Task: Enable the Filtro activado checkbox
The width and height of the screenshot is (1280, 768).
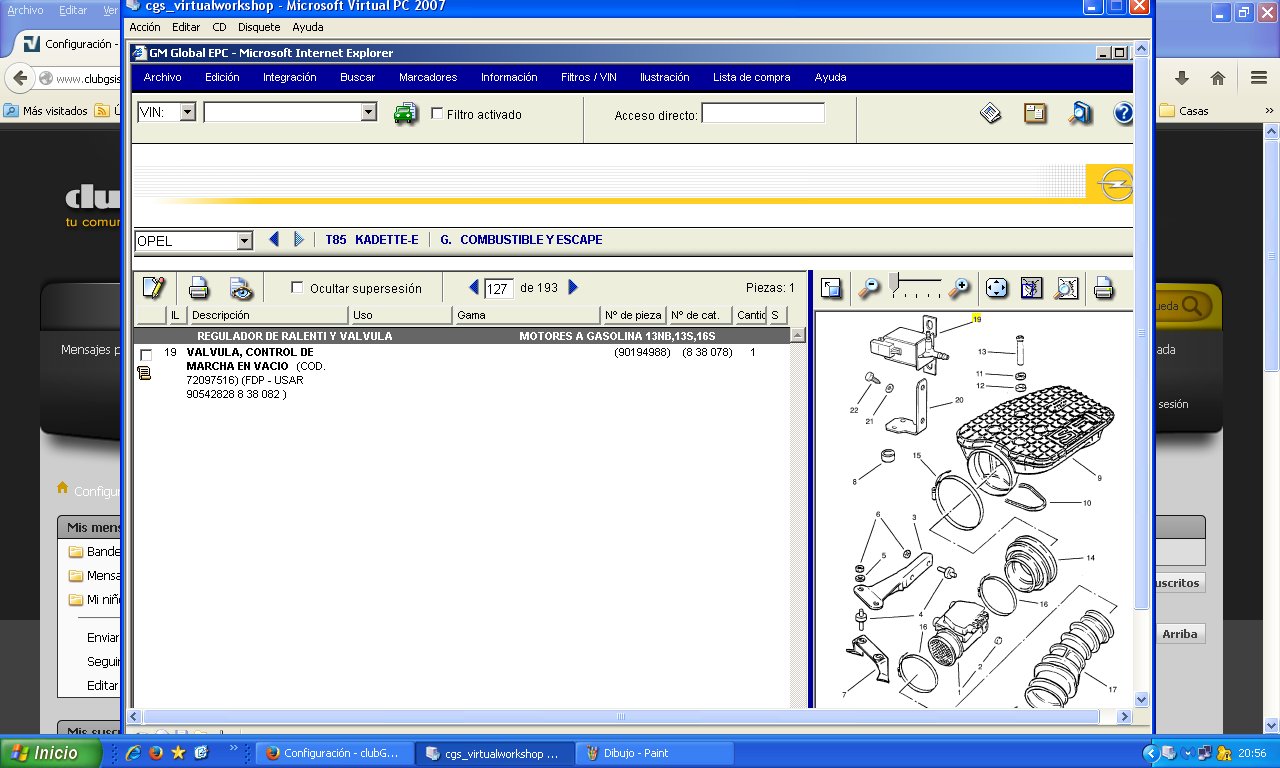Action: tap(437, 114)
